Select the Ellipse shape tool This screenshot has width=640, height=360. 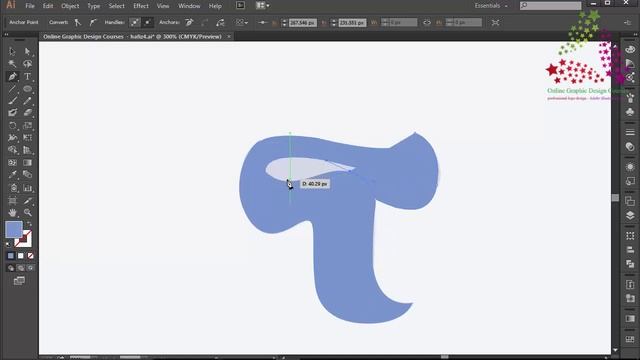point(27,89)
